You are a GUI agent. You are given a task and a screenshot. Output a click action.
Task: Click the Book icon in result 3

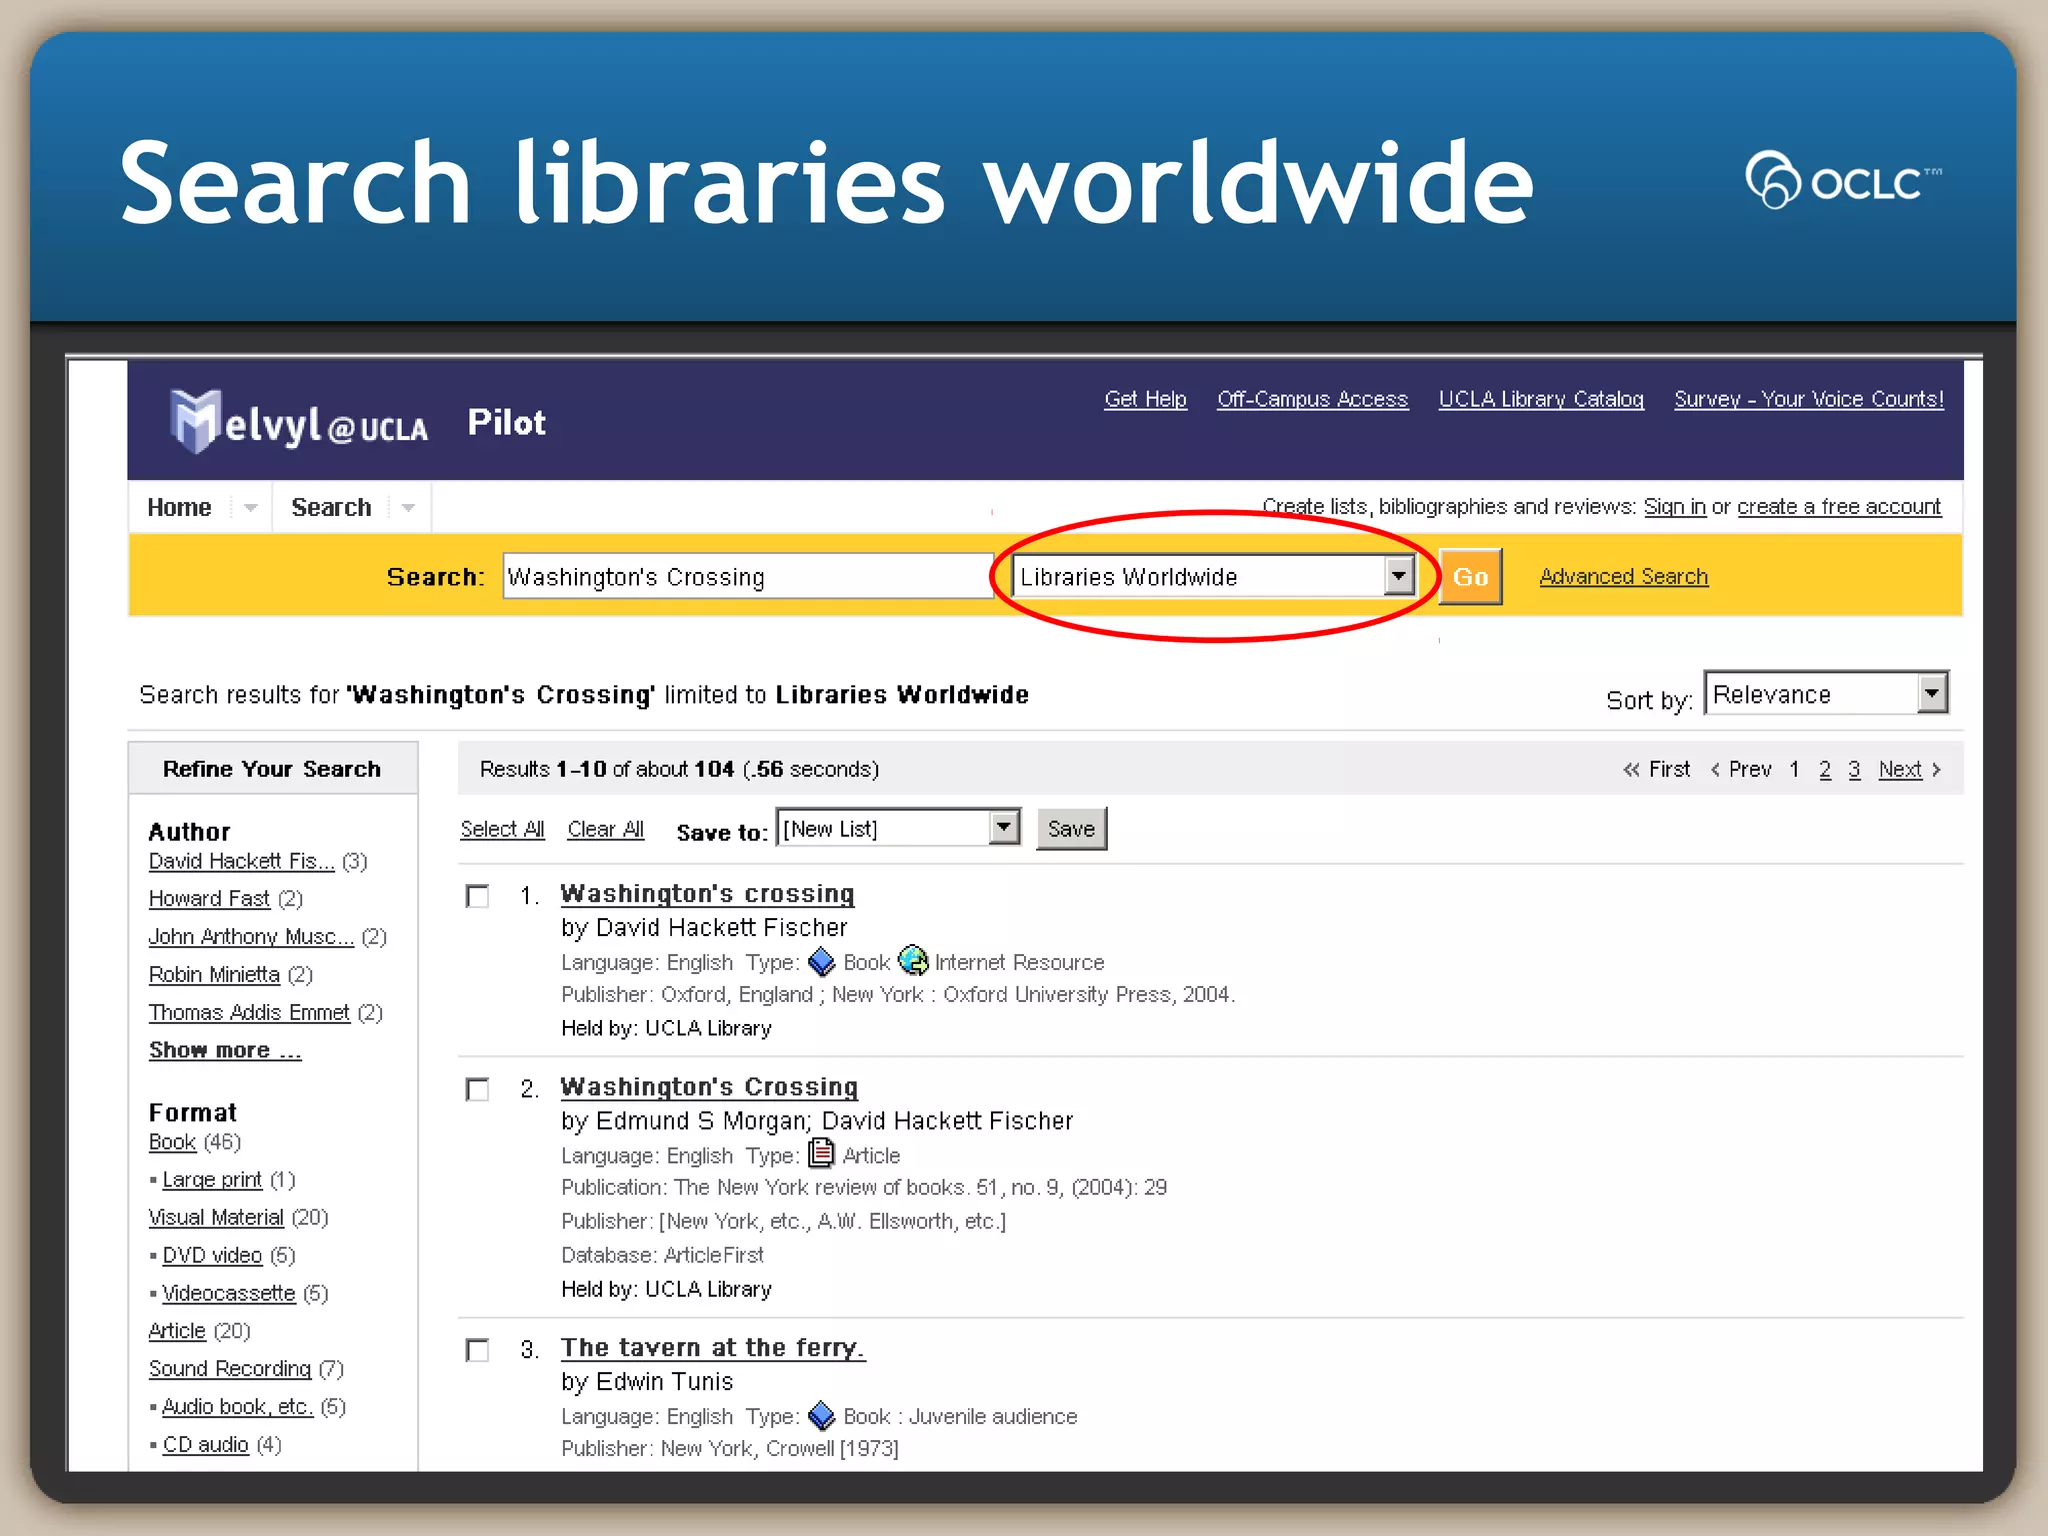[x=821, y=1415]
